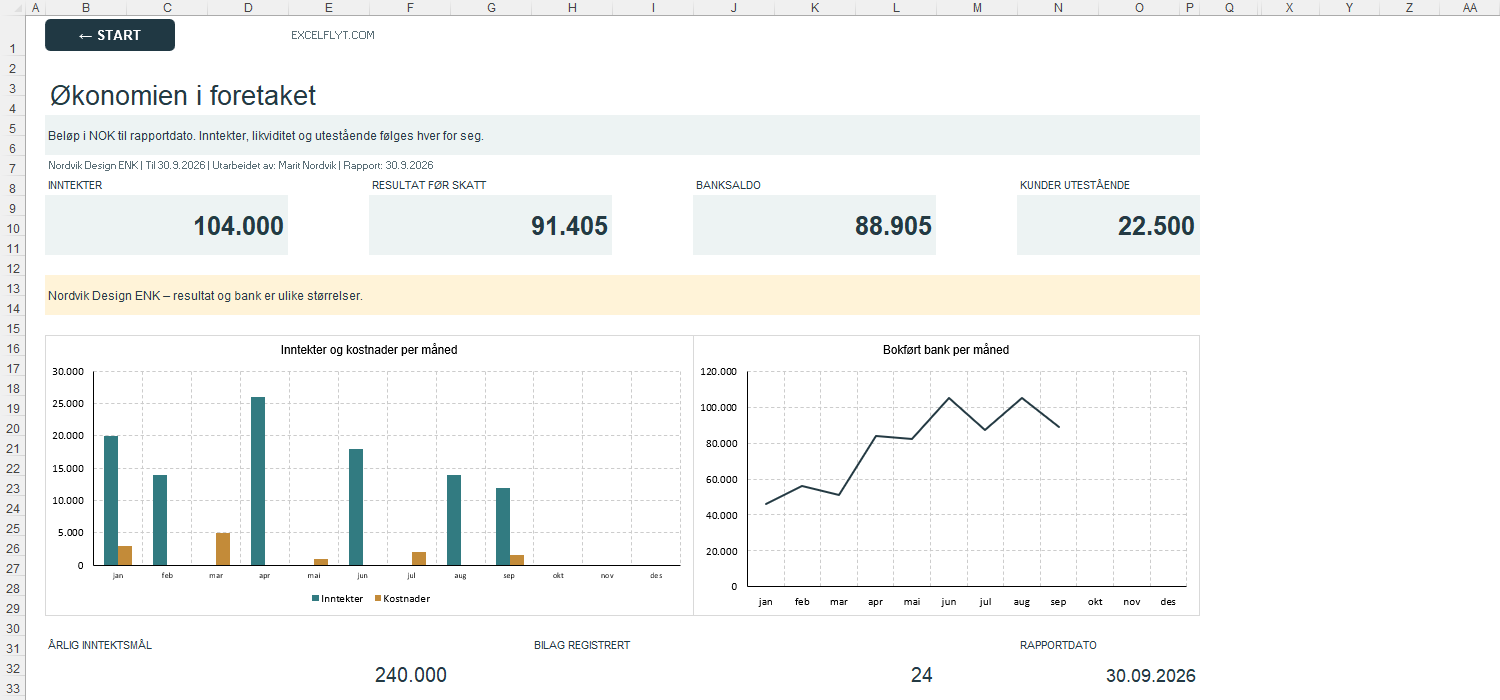Click the ← START navigation button
The width and height of the screenshot is (1500, 700).
110,35
